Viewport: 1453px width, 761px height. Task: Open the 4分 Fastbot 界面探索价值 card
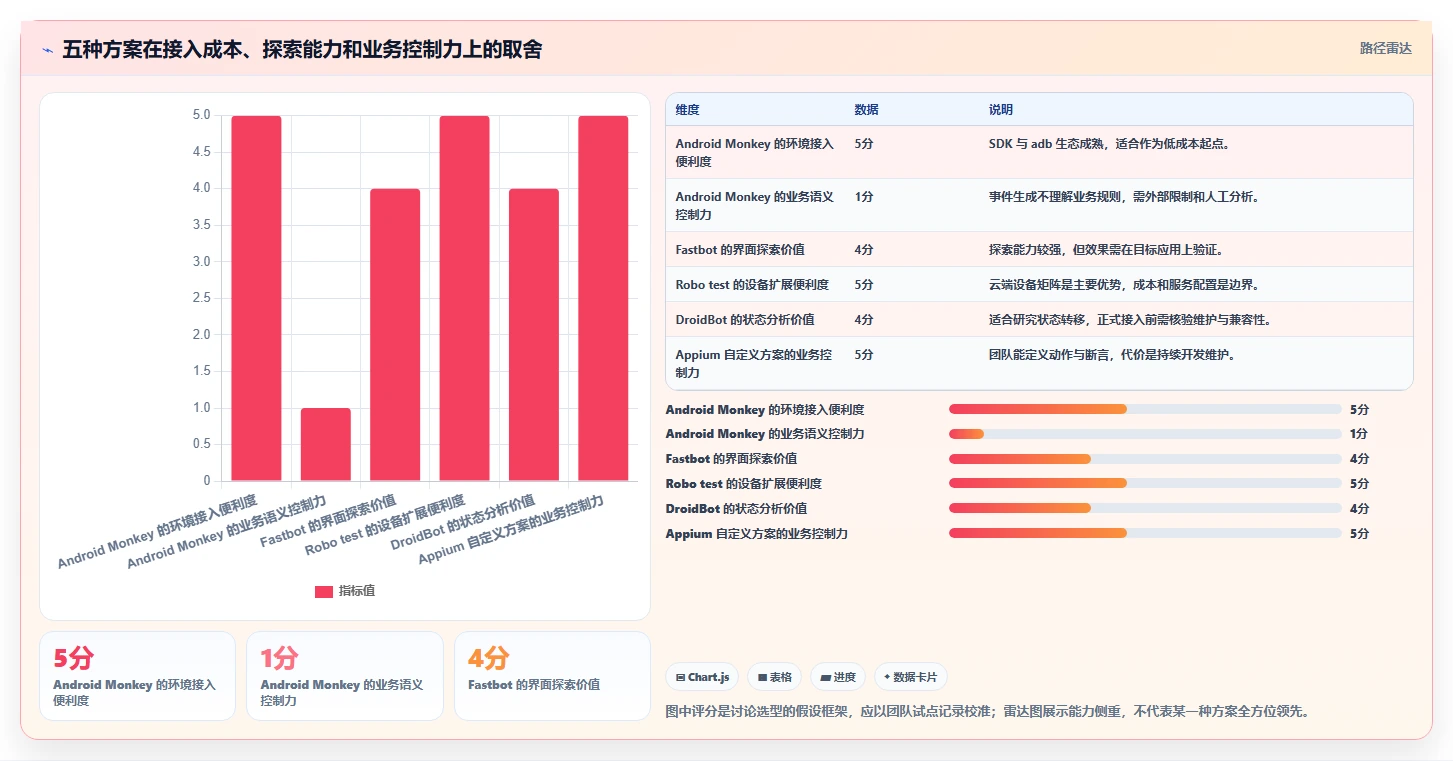tap(552, 676)
